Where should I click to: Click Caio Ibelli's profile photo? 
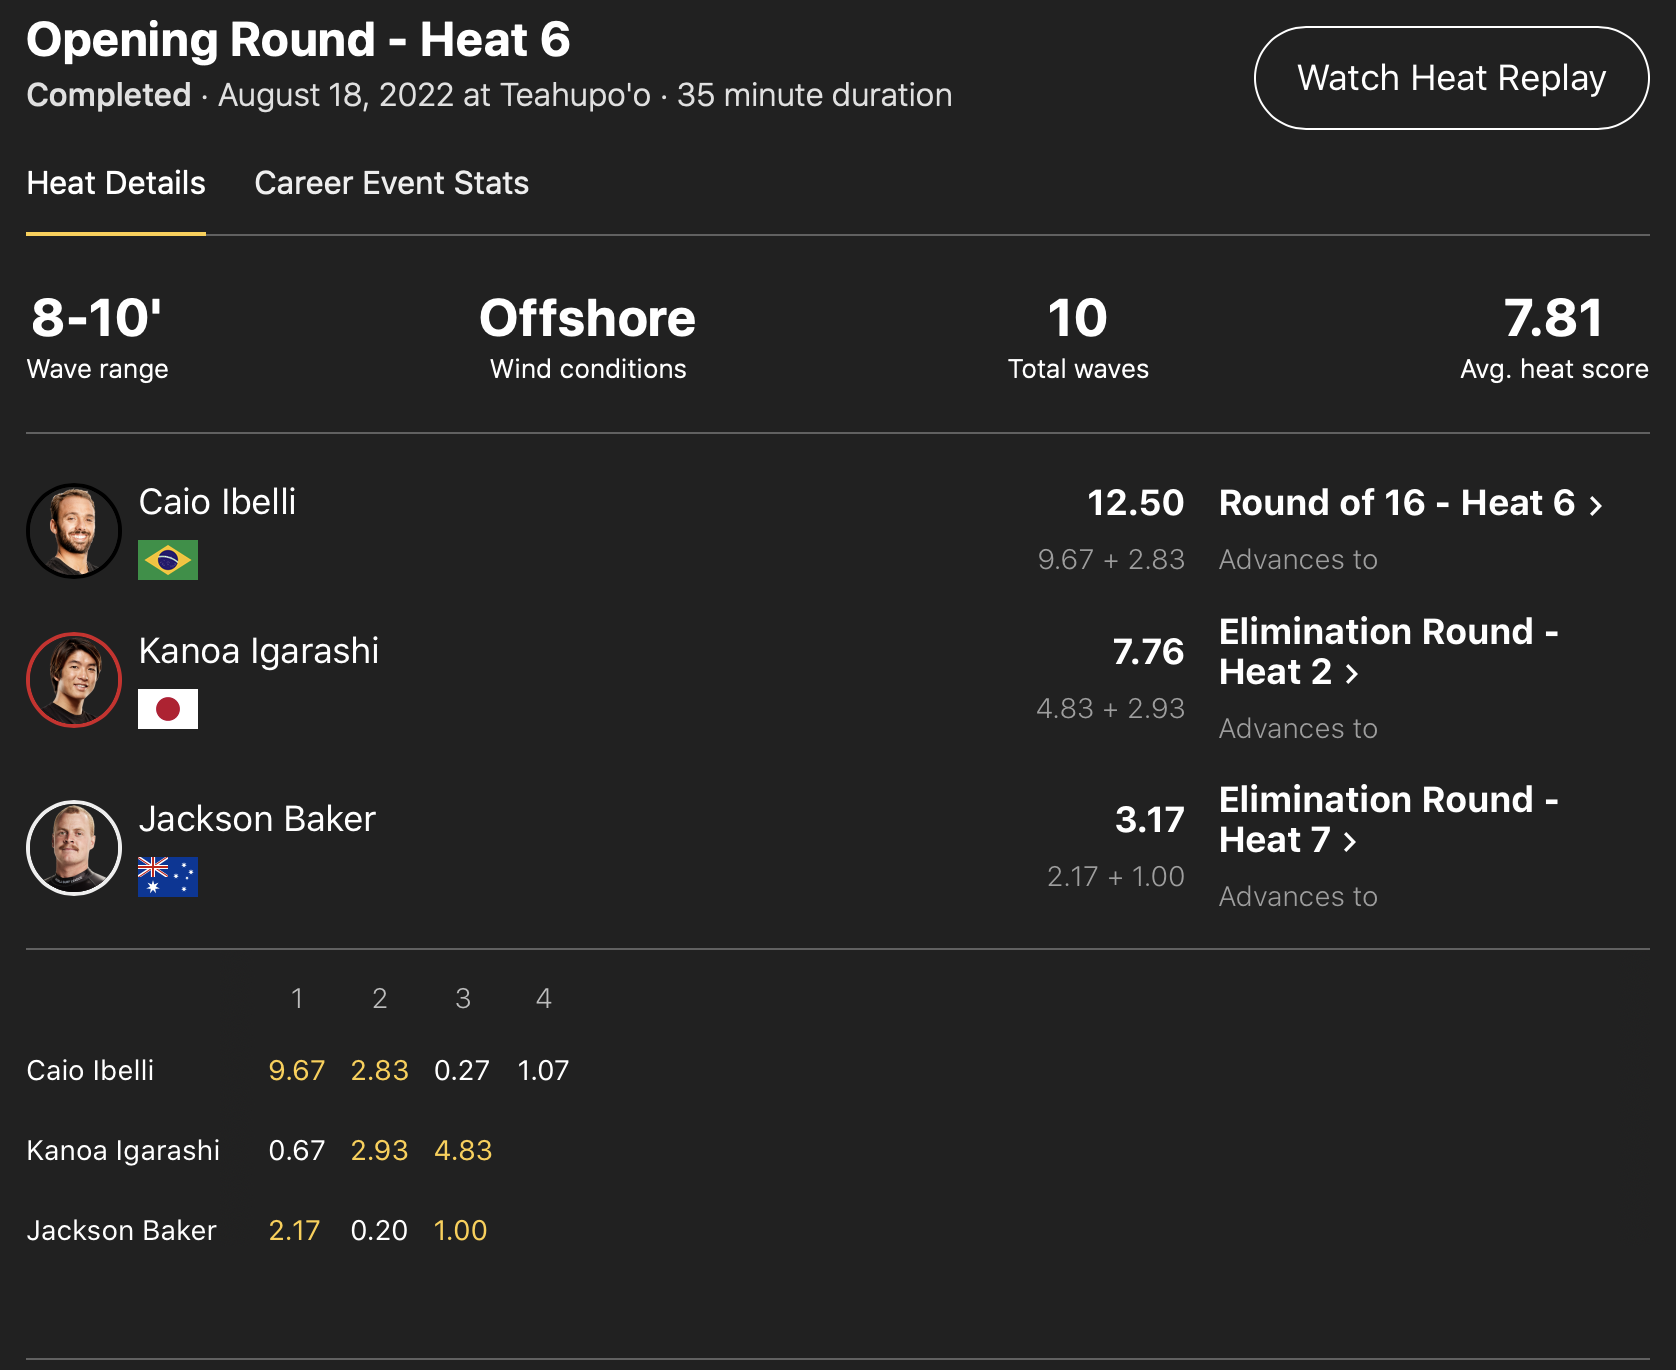point(74,531)
